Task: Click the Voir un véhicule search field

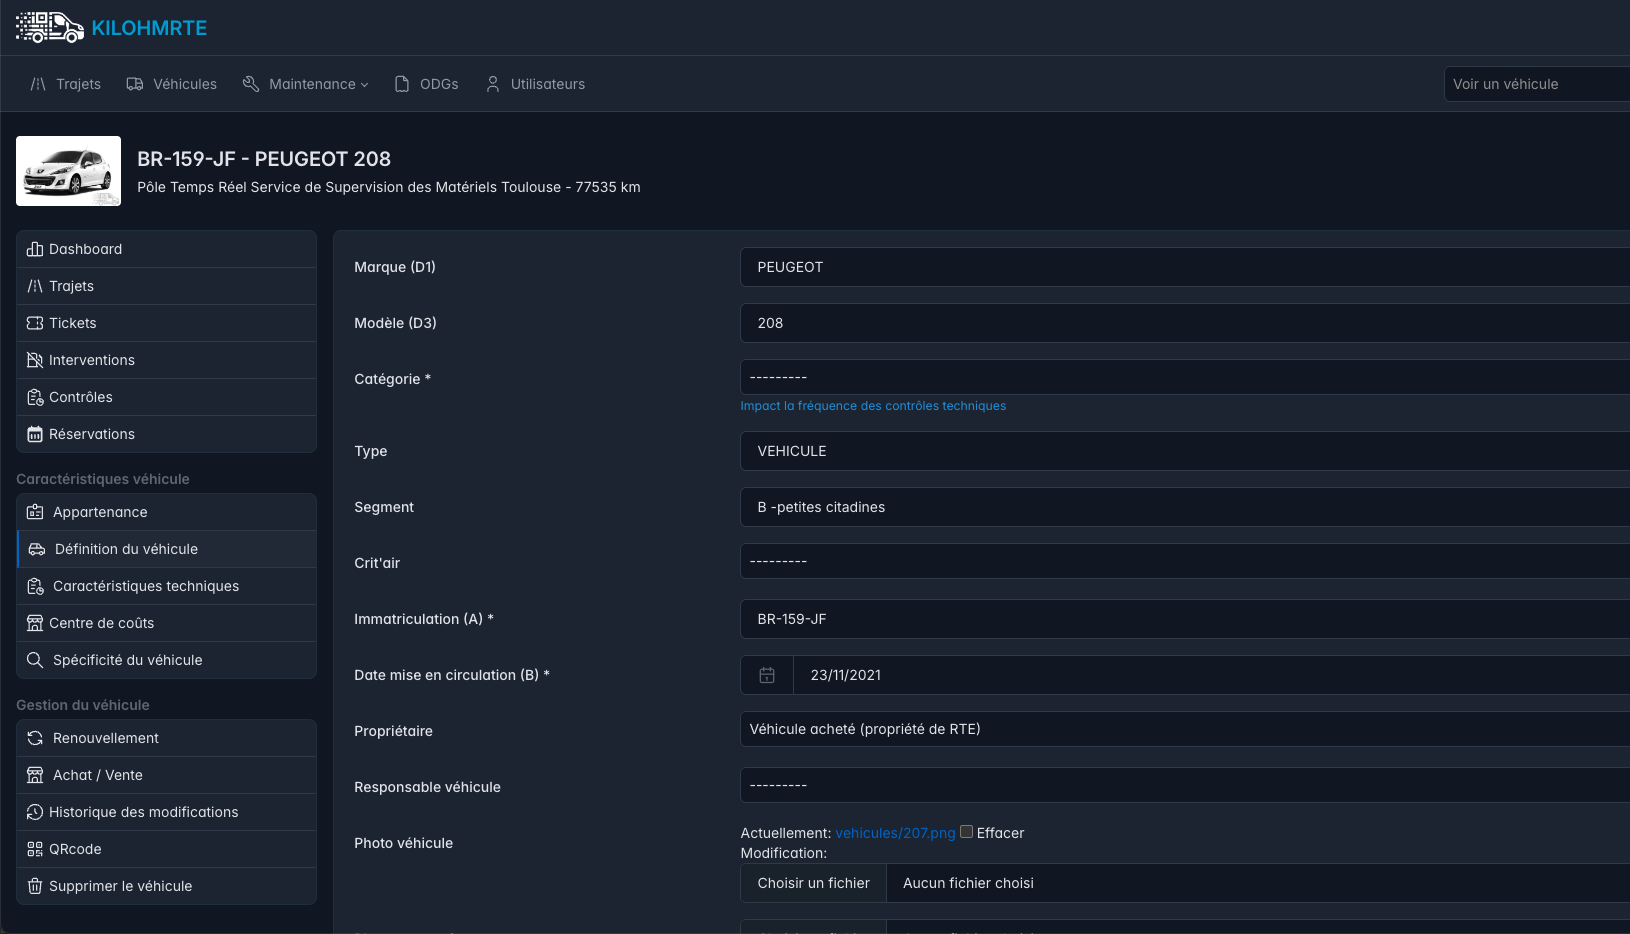Action: point(1535,84)
